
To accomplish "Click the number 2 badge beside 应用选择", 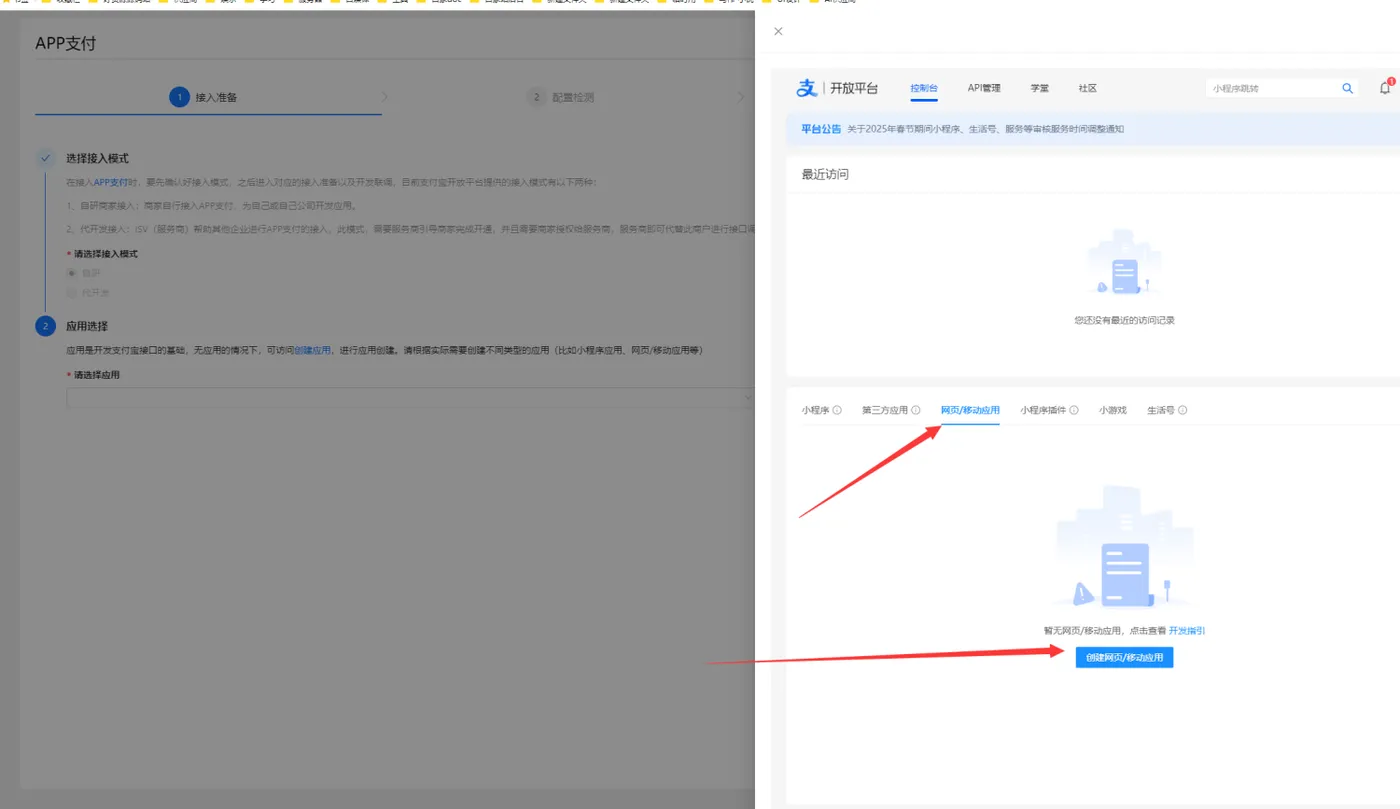I will [x=45, y=326].
